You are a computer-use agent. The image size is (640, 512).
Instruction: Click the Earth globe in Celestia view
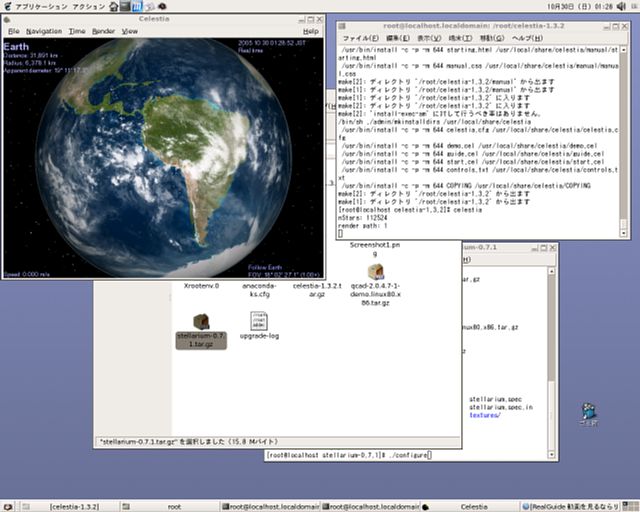coord(163,157)
